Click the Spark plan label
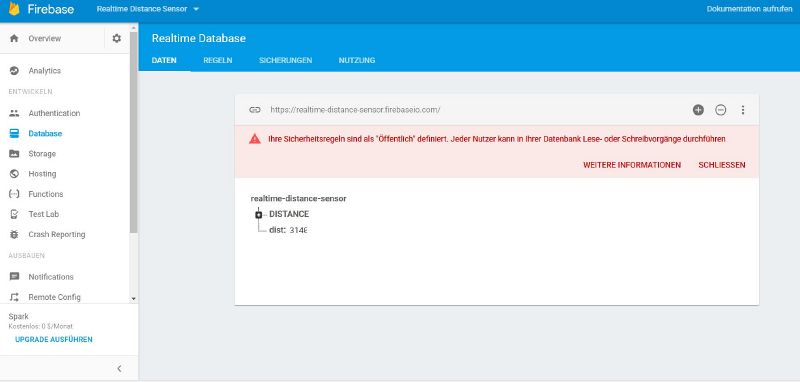This screenshot has height=382, width=800. point(19,317)
